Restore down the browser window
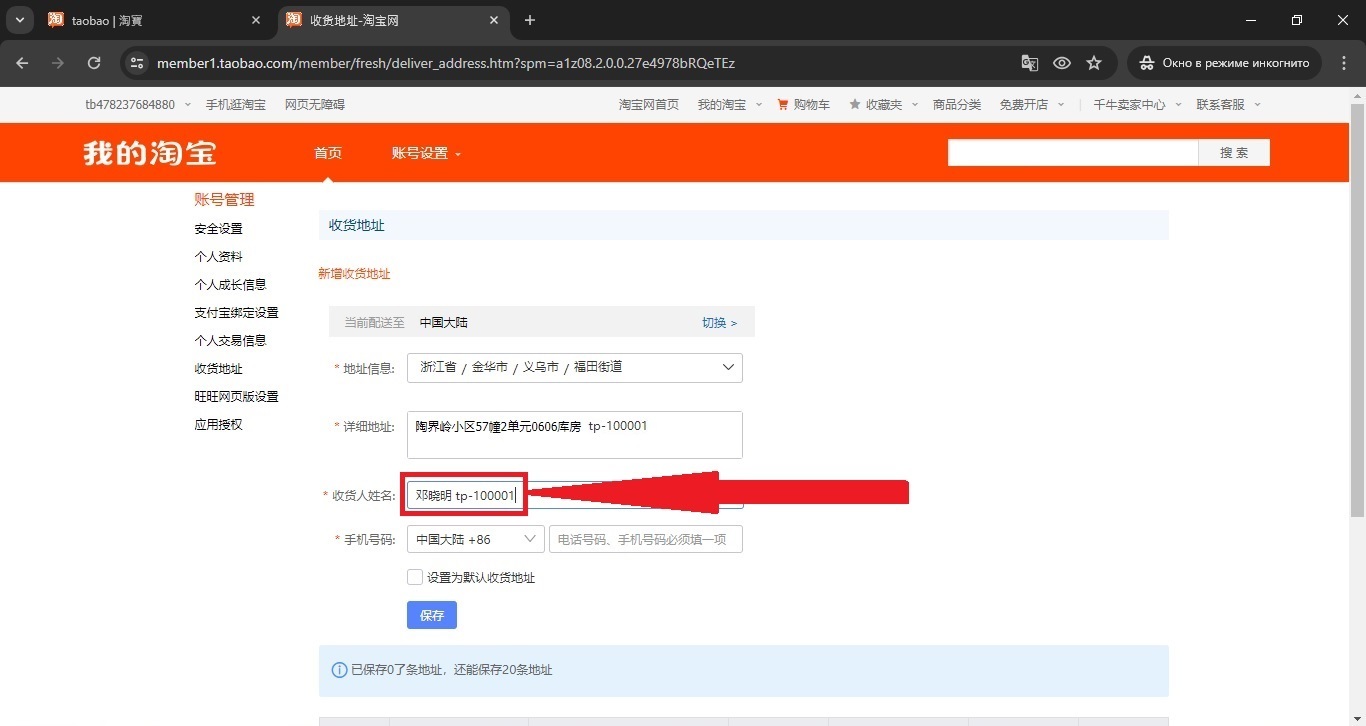1366x726 pixels. coord(1297,20)
